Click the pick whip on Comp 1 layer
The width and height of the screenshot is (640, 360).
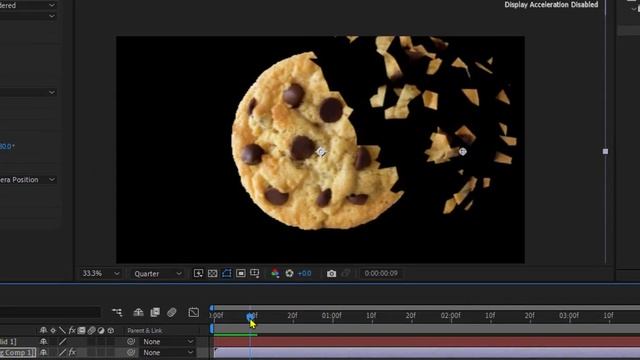[x=131, y=352]
